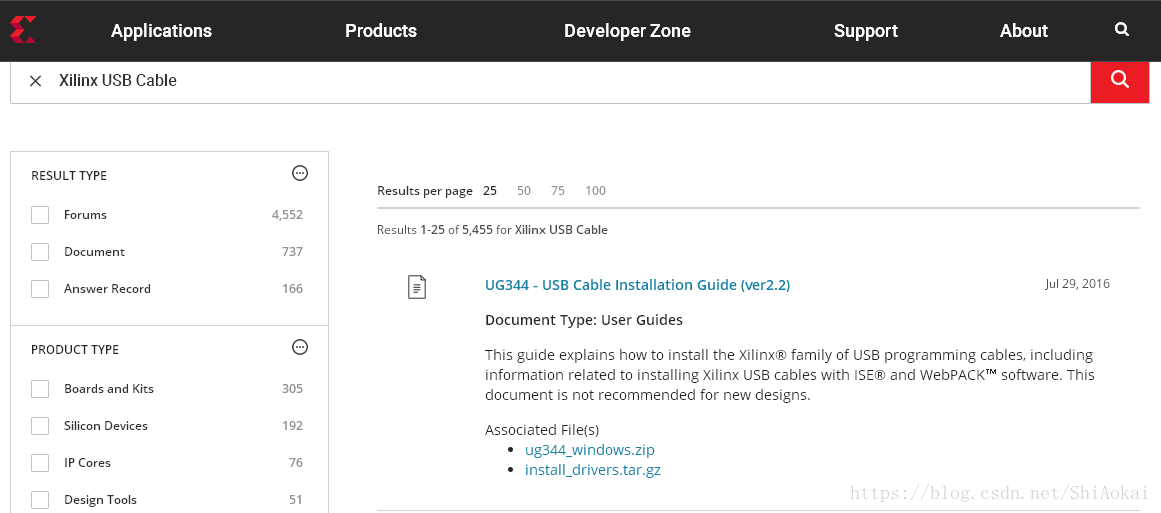The image size is (1161, 513).
Task: Open Product Type options ellipsis icon
Action: [300, 347]
